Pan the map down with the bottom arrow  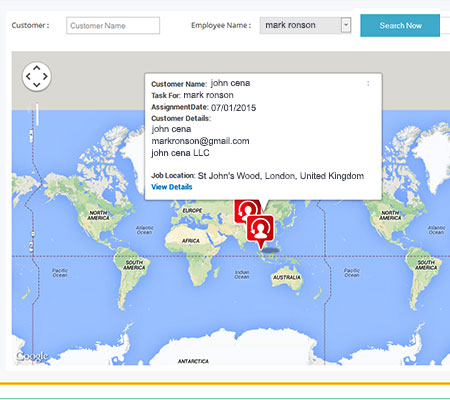coord(37,85)
